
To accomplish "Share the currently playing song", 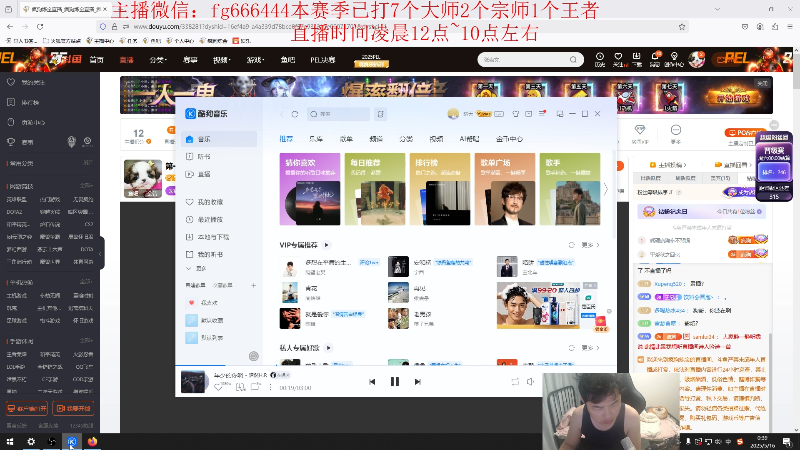I will 256,387.
